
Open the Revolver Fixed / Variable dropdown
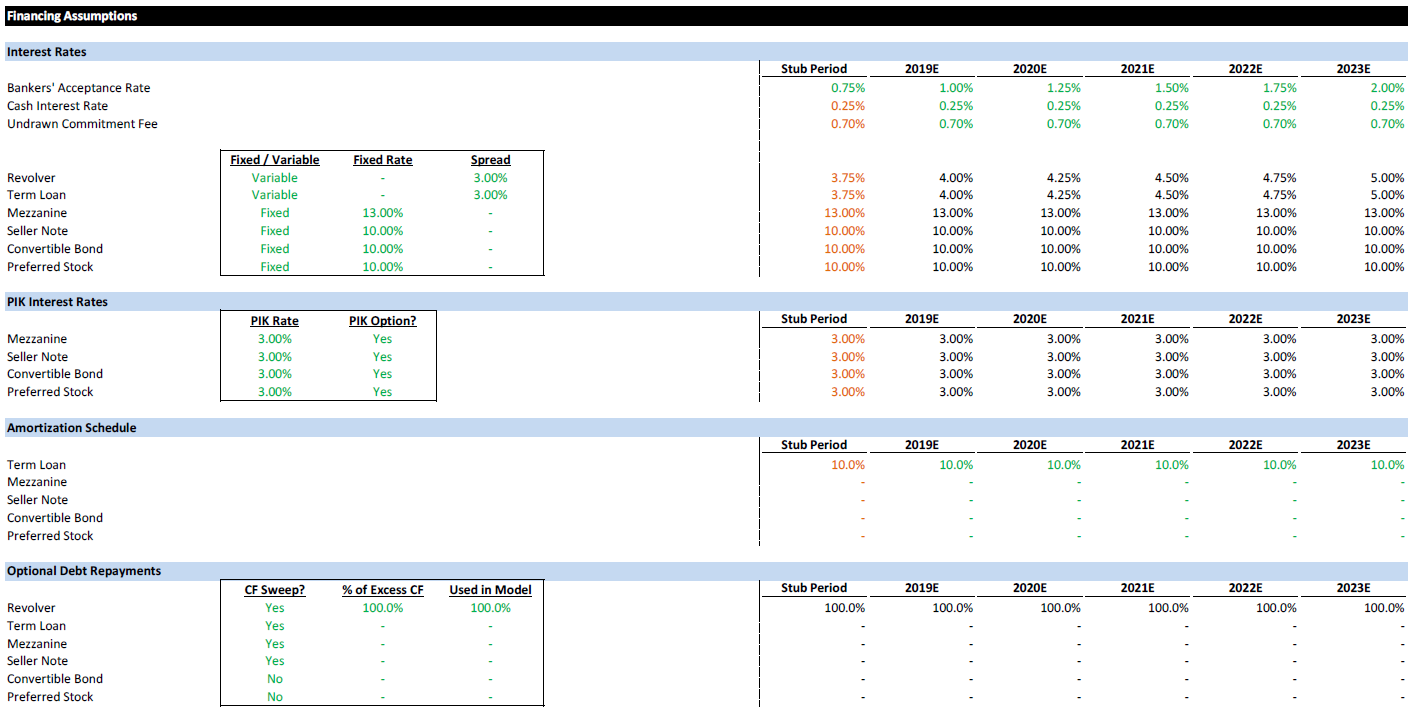275,177
